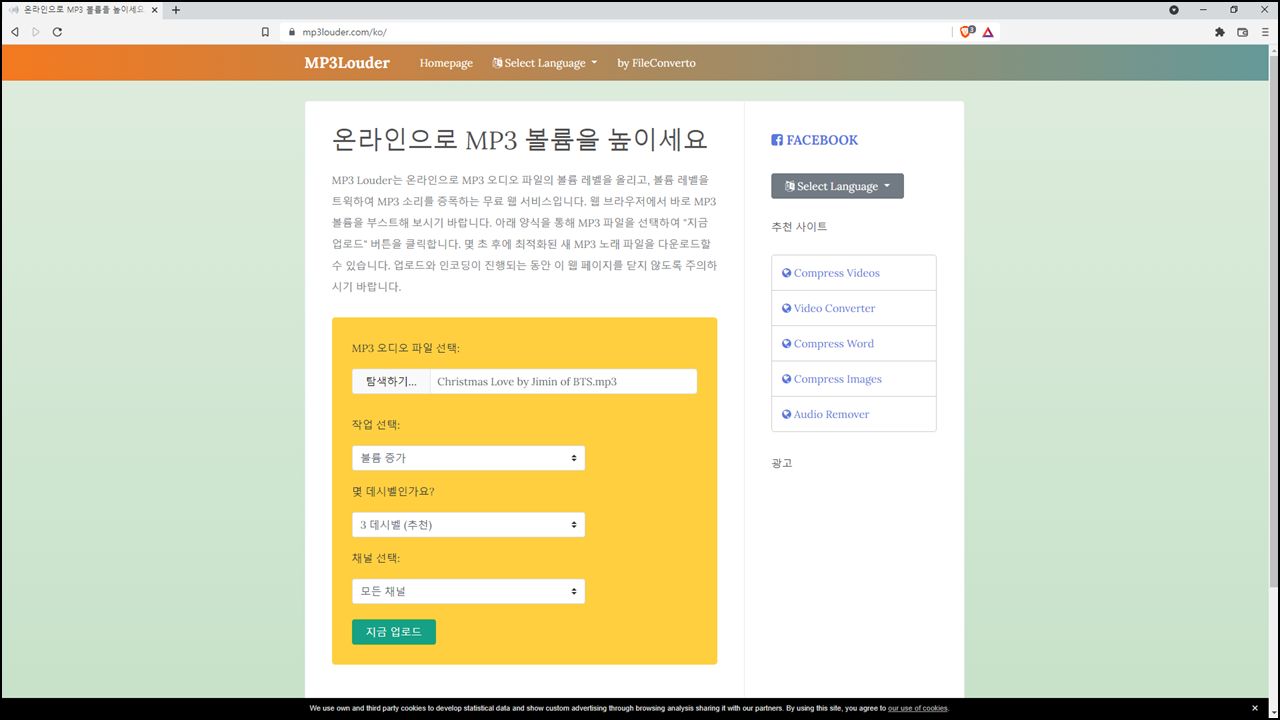Click the bookmark icon in address bar
This screenshot has width=1280, height=720.
pos(265,32)
